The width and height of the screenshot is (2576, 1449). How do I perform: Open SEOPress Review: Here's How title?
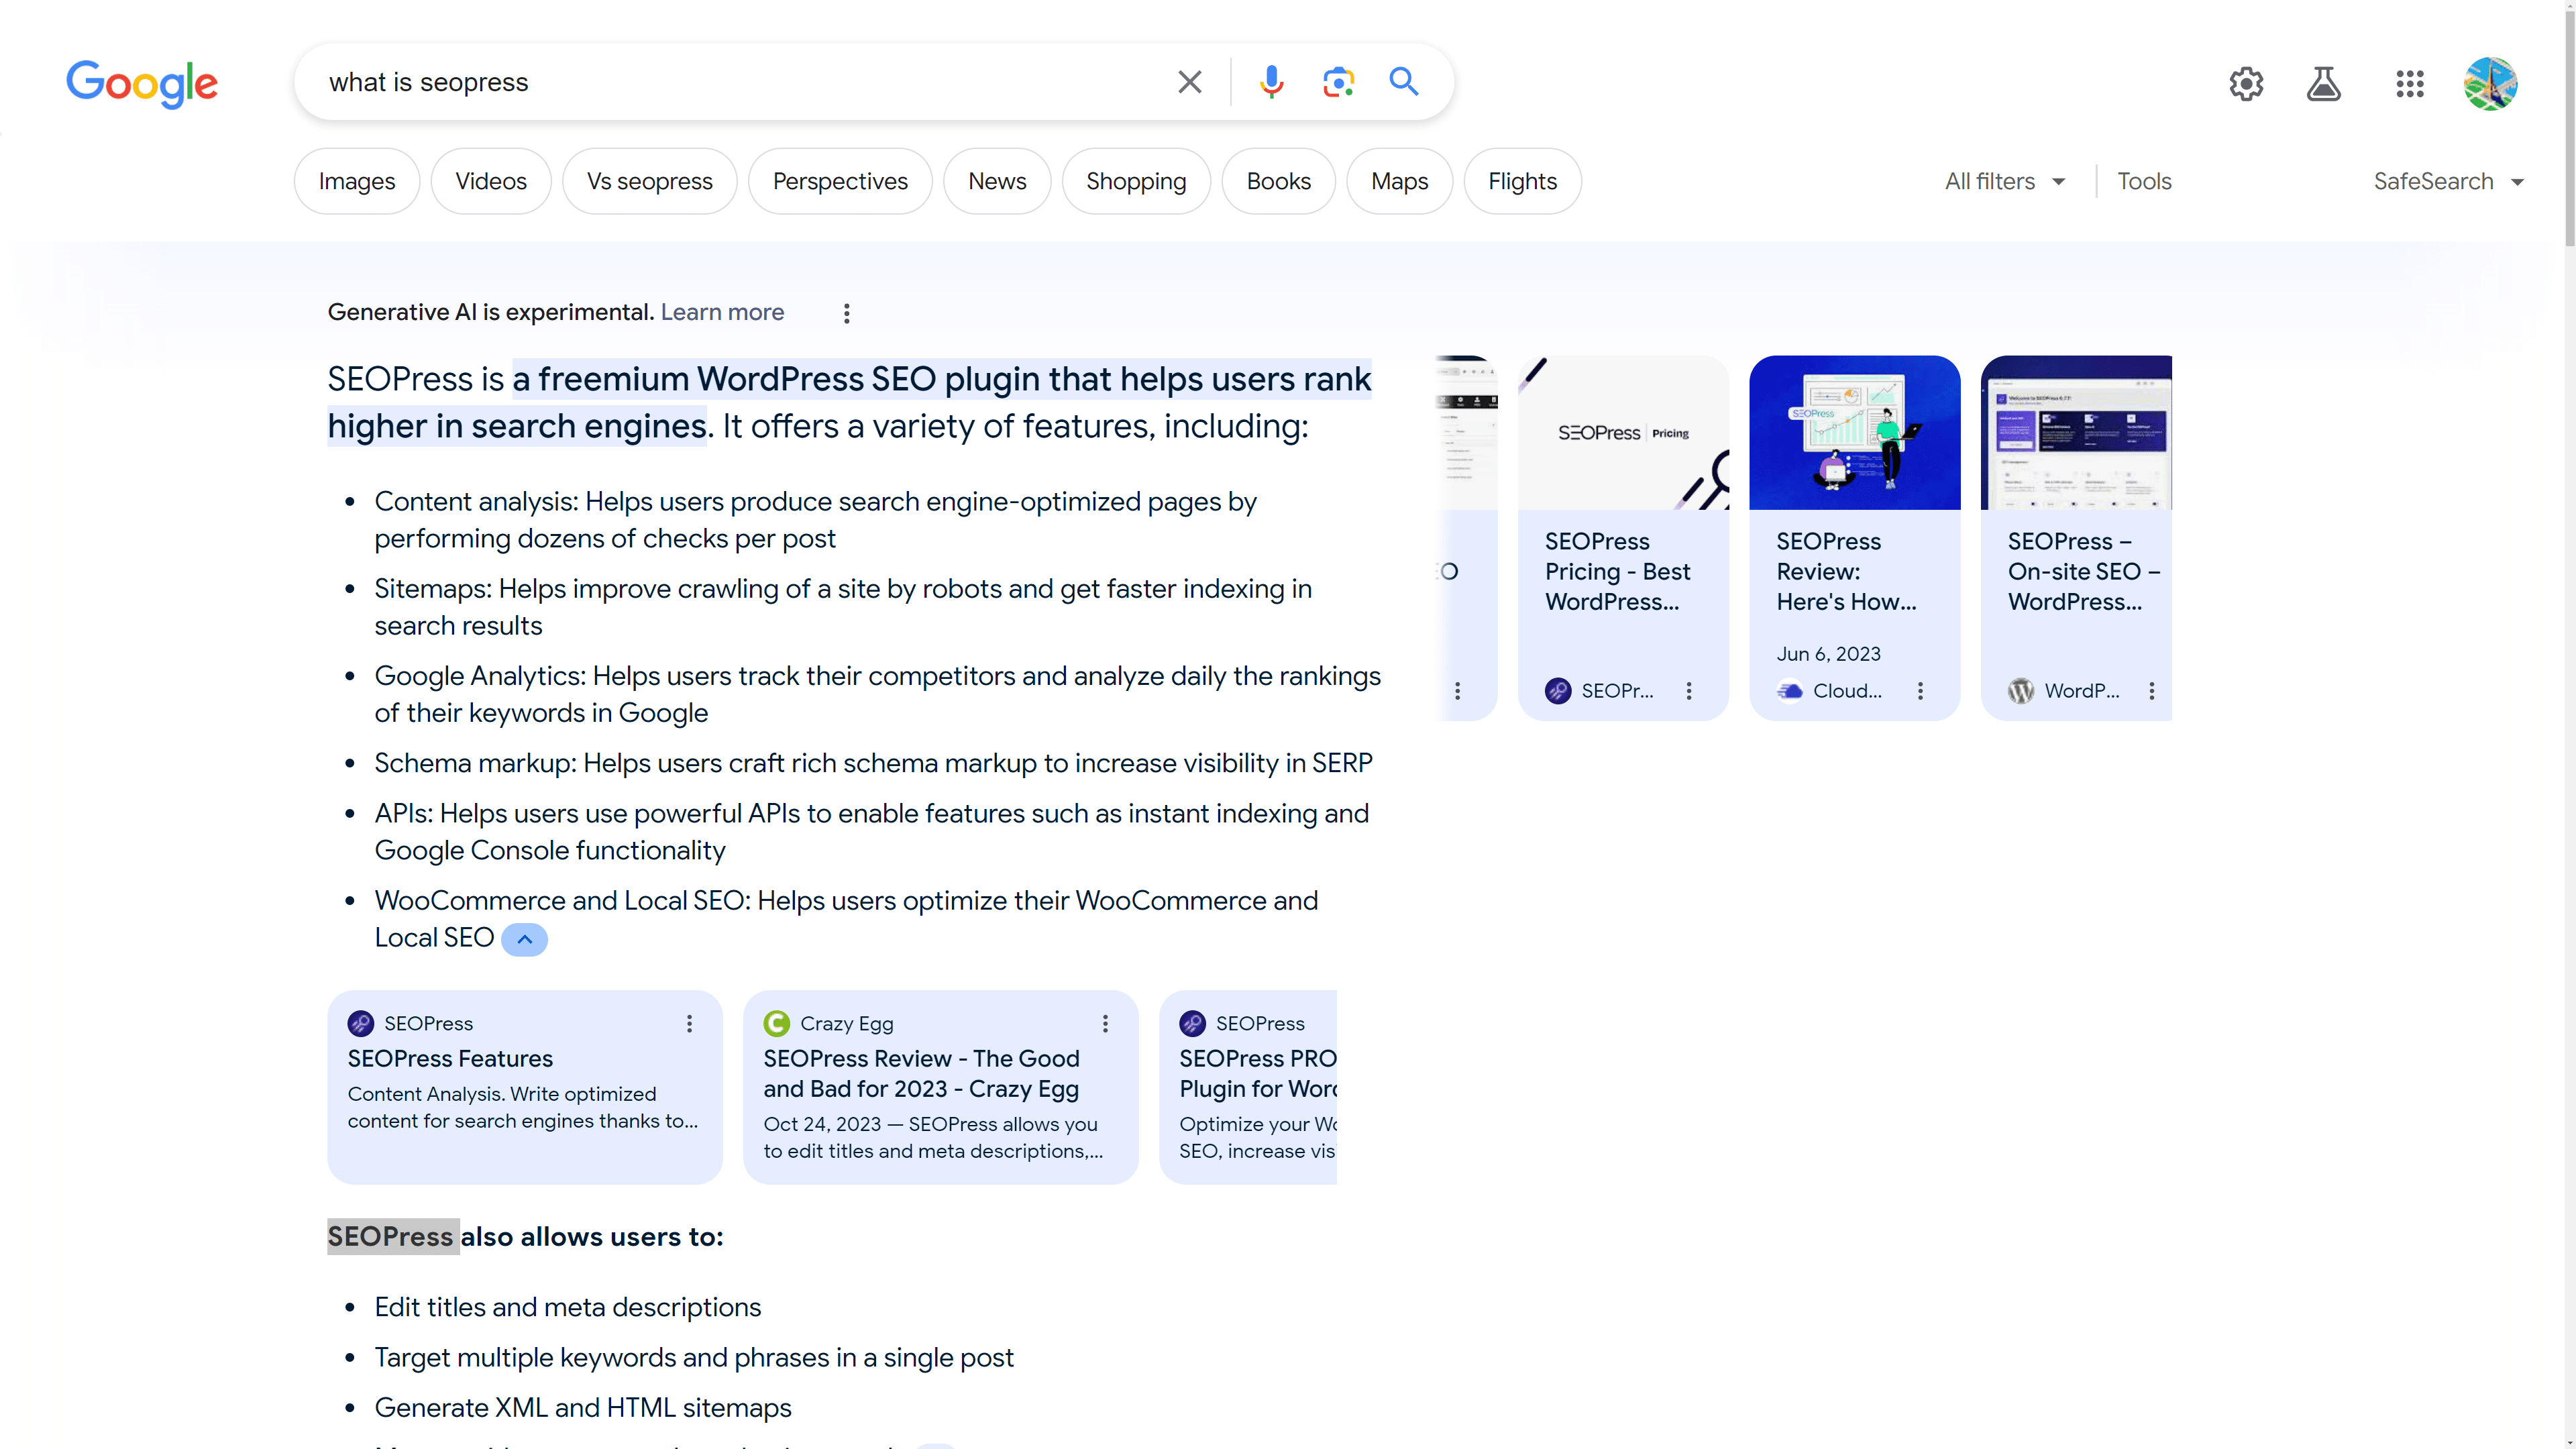coord(1846,571)
